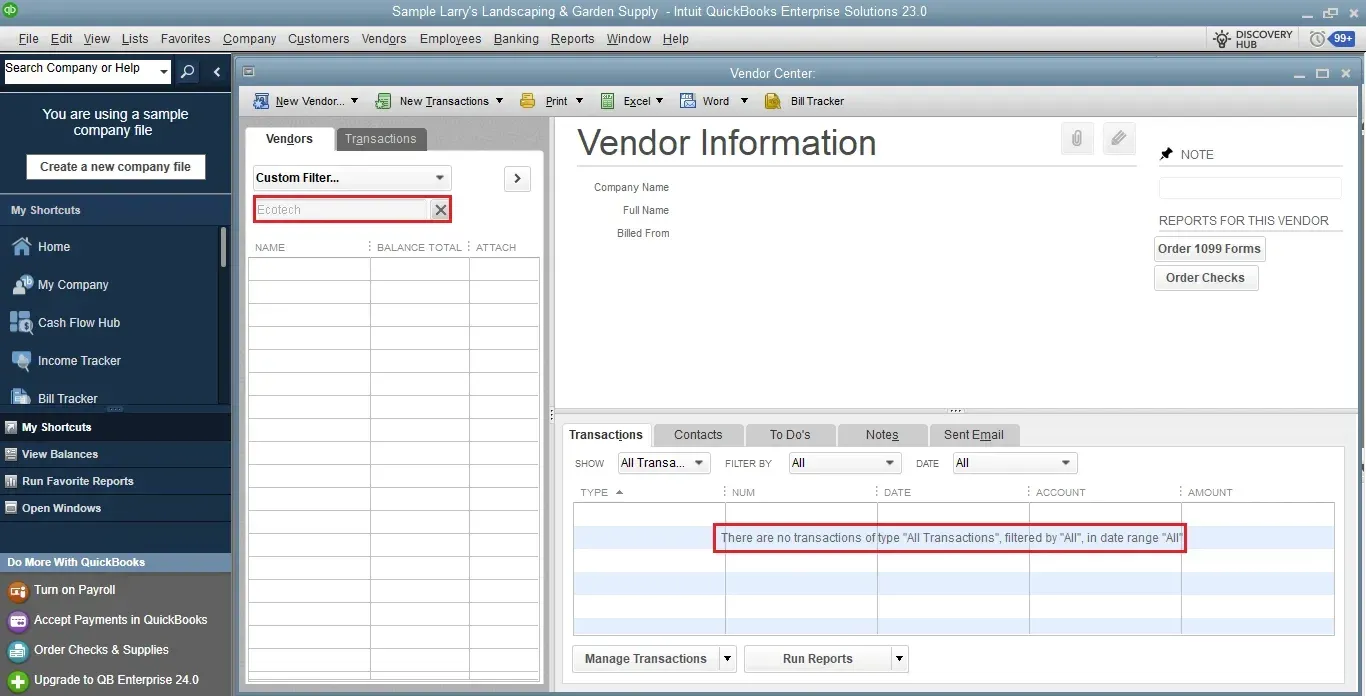Switch to the Sent Email tab
Viewport: 1366px width, 696px height.
click(974, 435)
